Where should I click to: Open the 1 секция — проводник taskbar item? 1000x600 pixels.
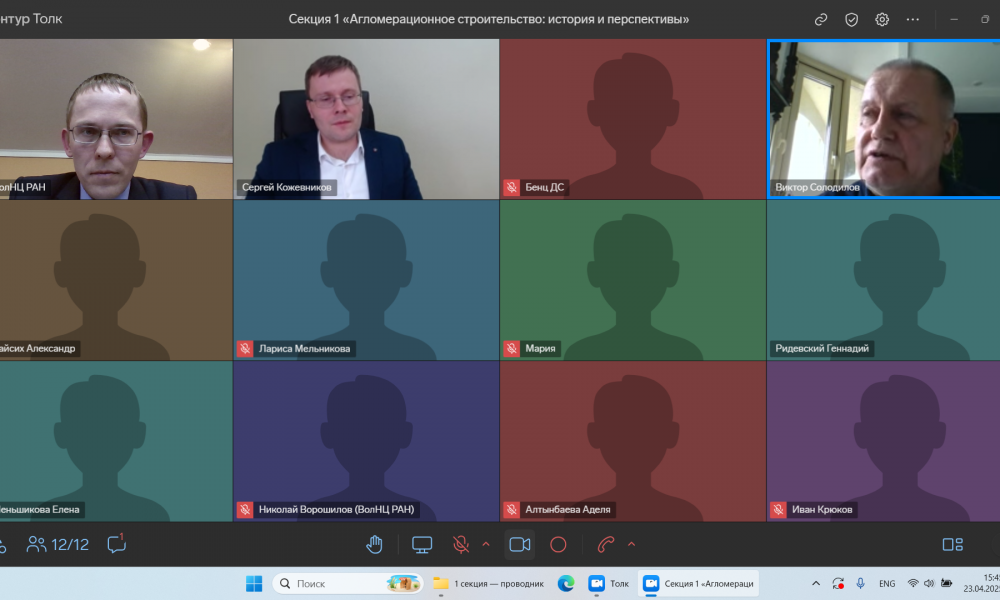coord(489,583)
